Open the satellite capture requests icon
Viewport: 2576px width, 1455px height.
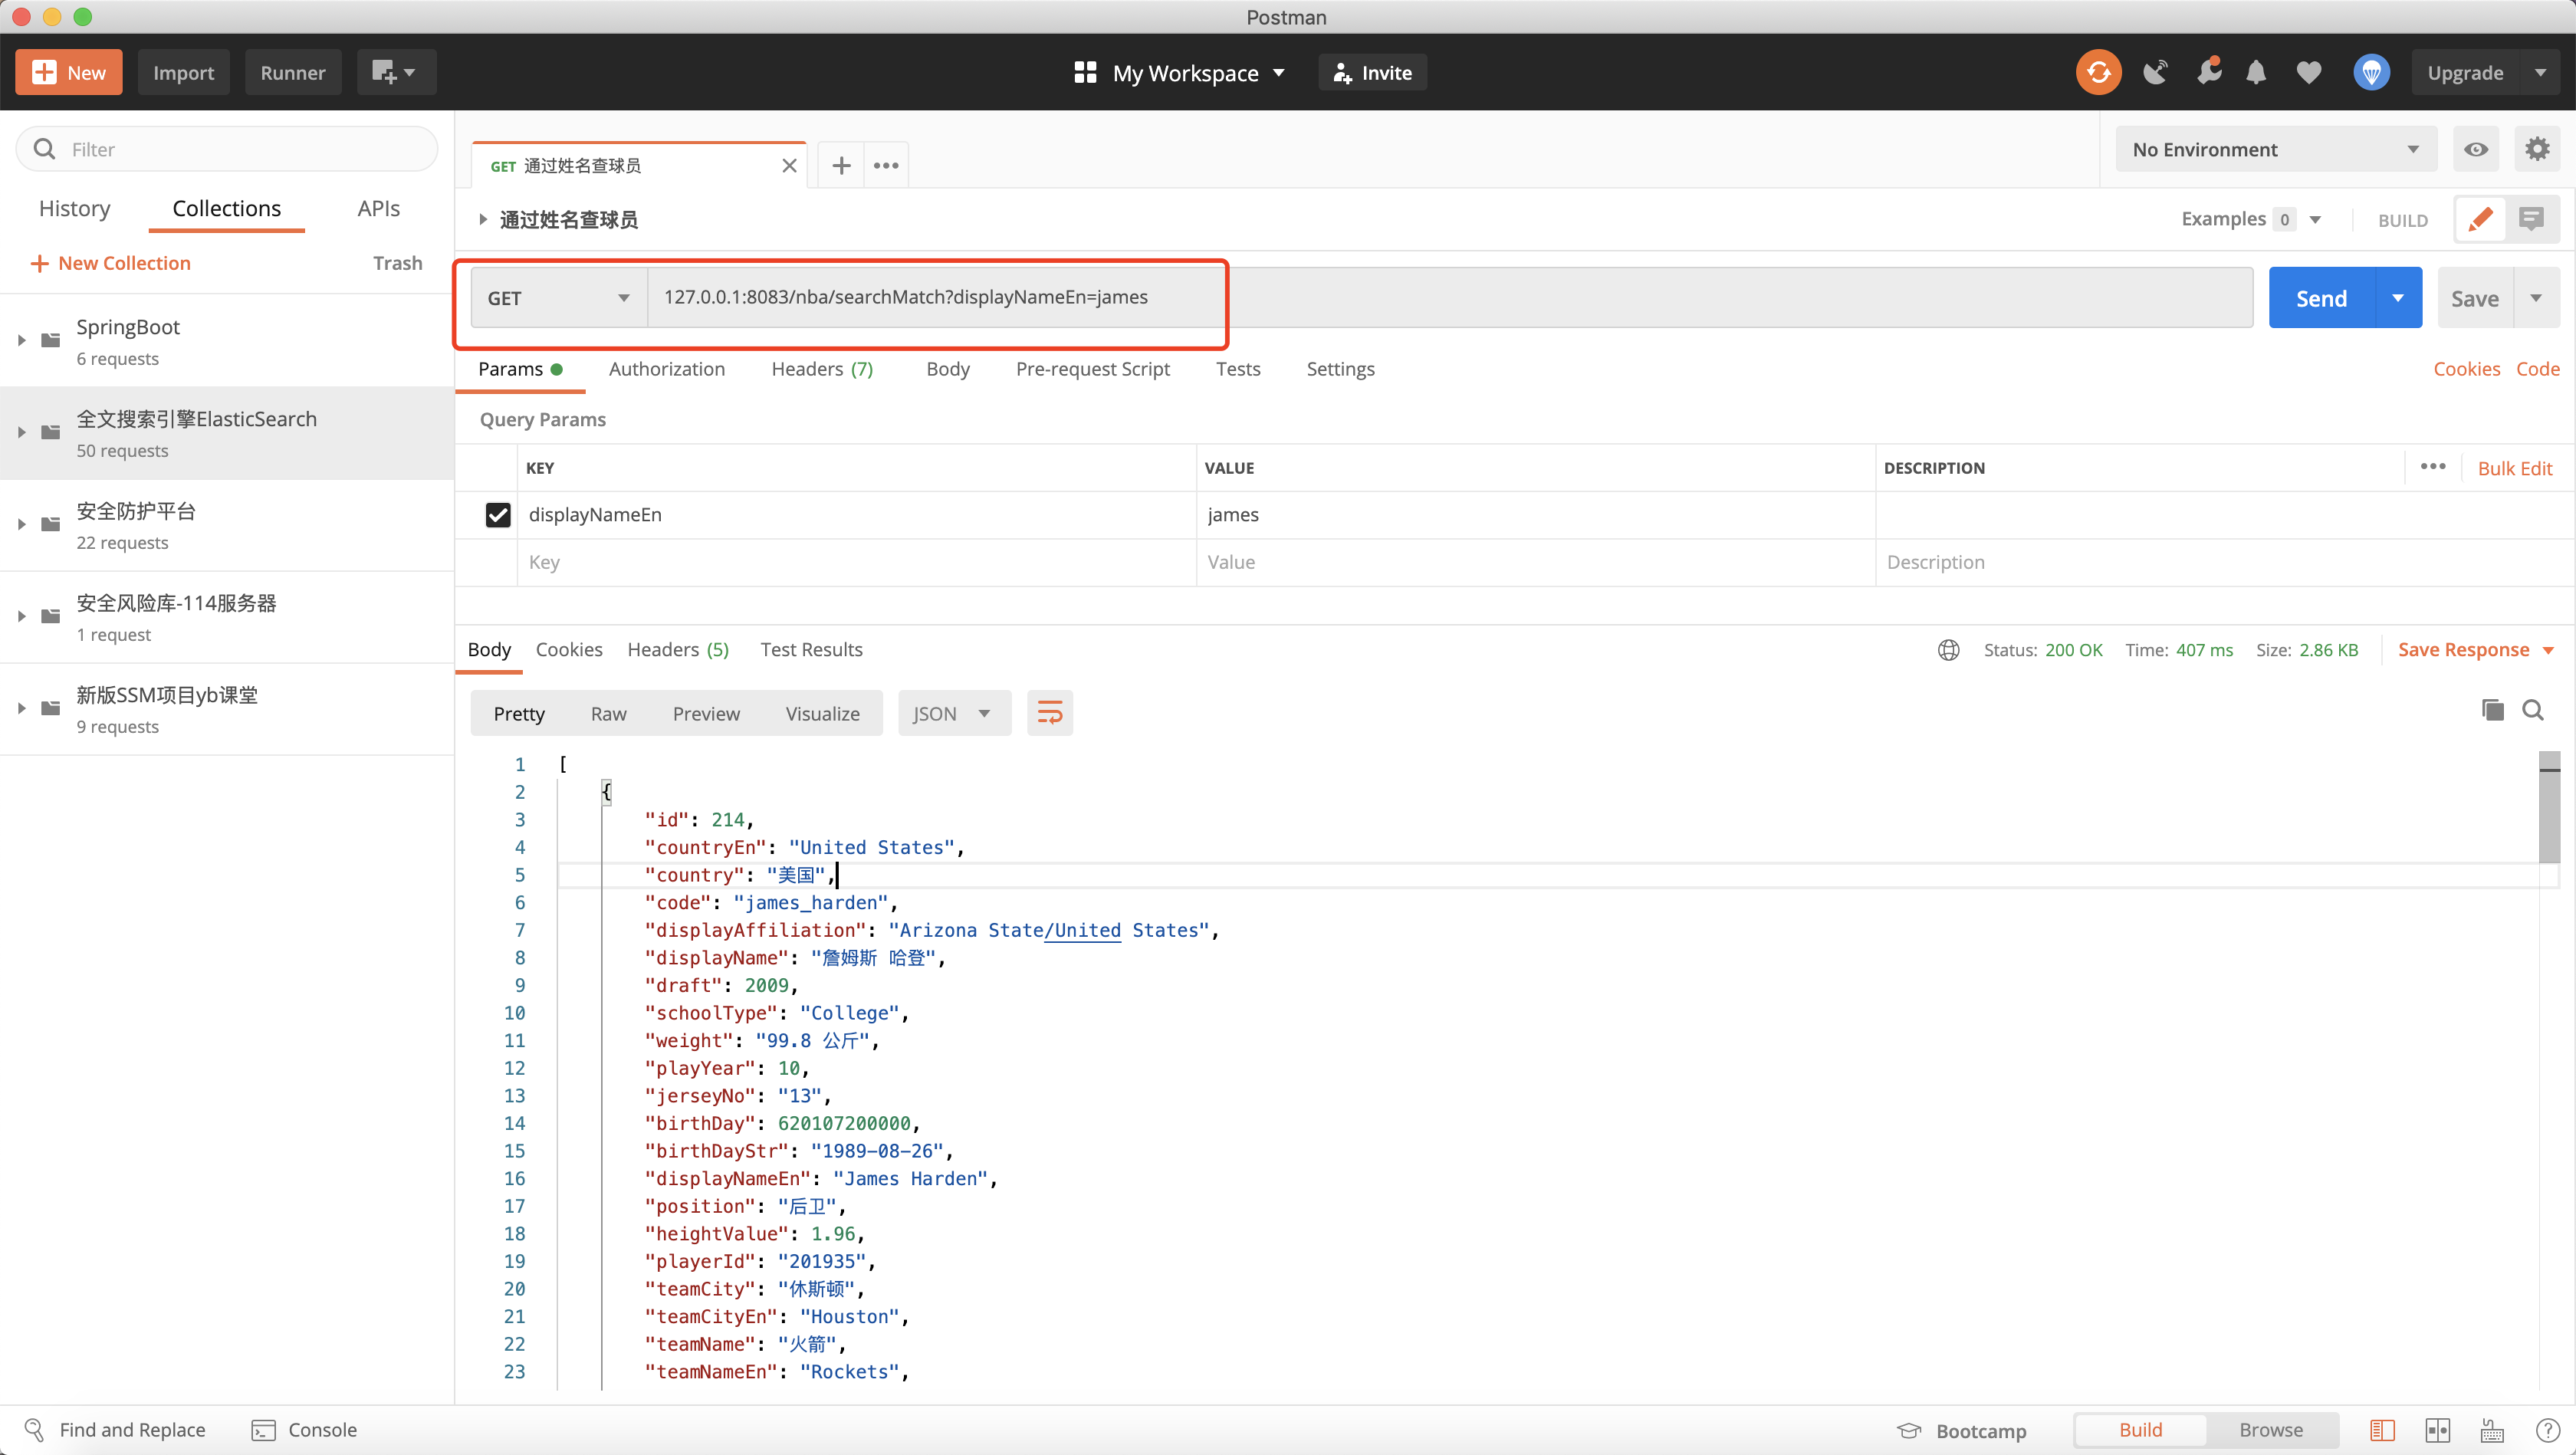[2155, 72]
